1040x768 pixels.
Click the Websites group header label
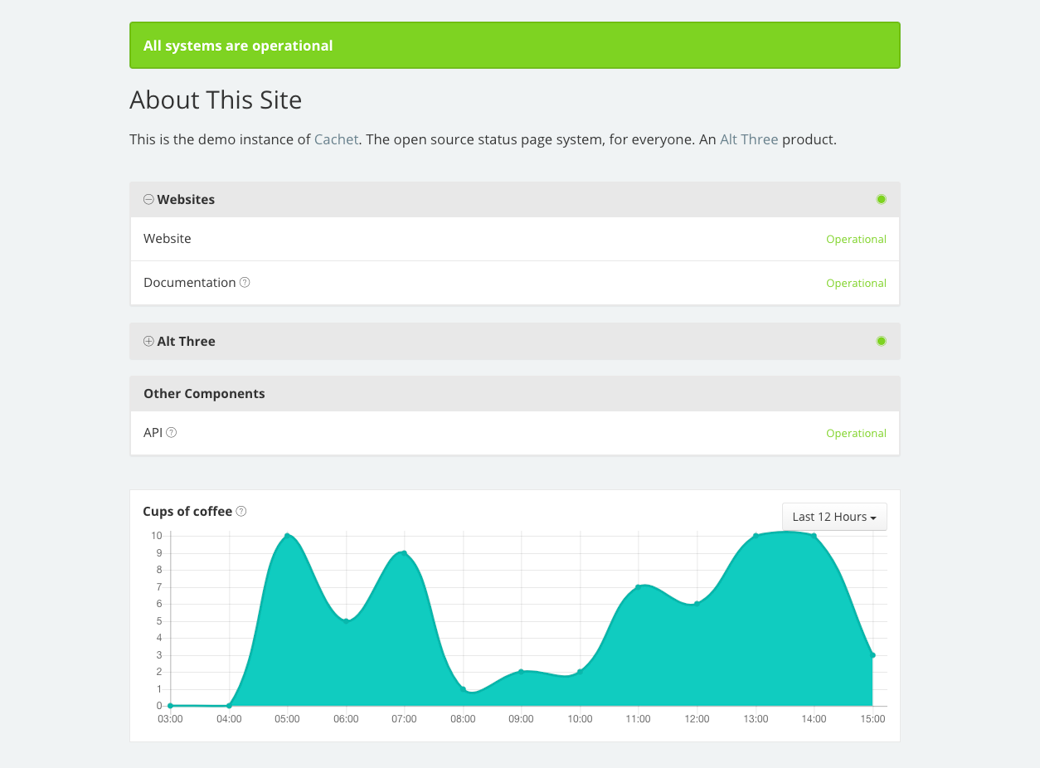[x=185, y=199]
